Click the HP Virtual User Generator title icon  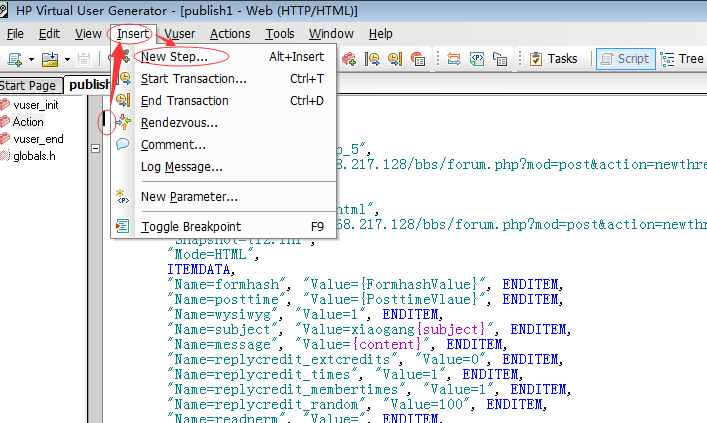click(x=3, y=10)
